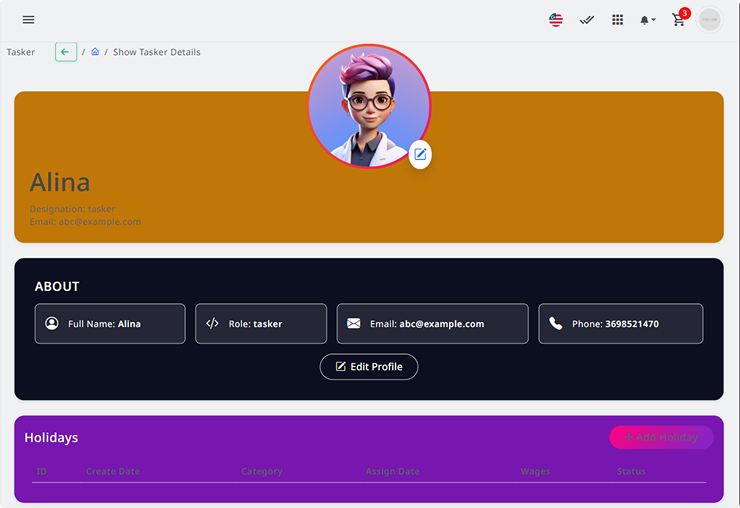Viewport: 740px width, 508px height.
Task: Click the Show Tasker Details breadcrumb
Action: [x=156, y=52]
